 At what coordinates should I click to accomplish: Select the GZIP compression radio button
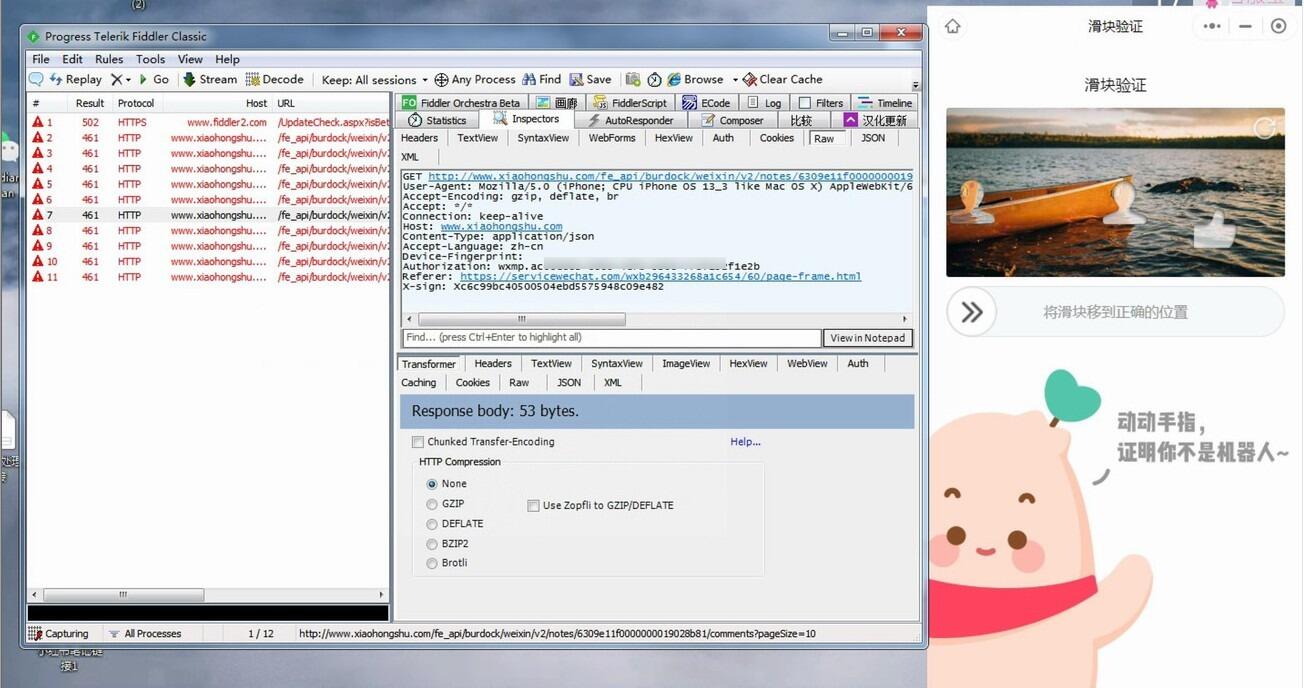coord(432,504)
